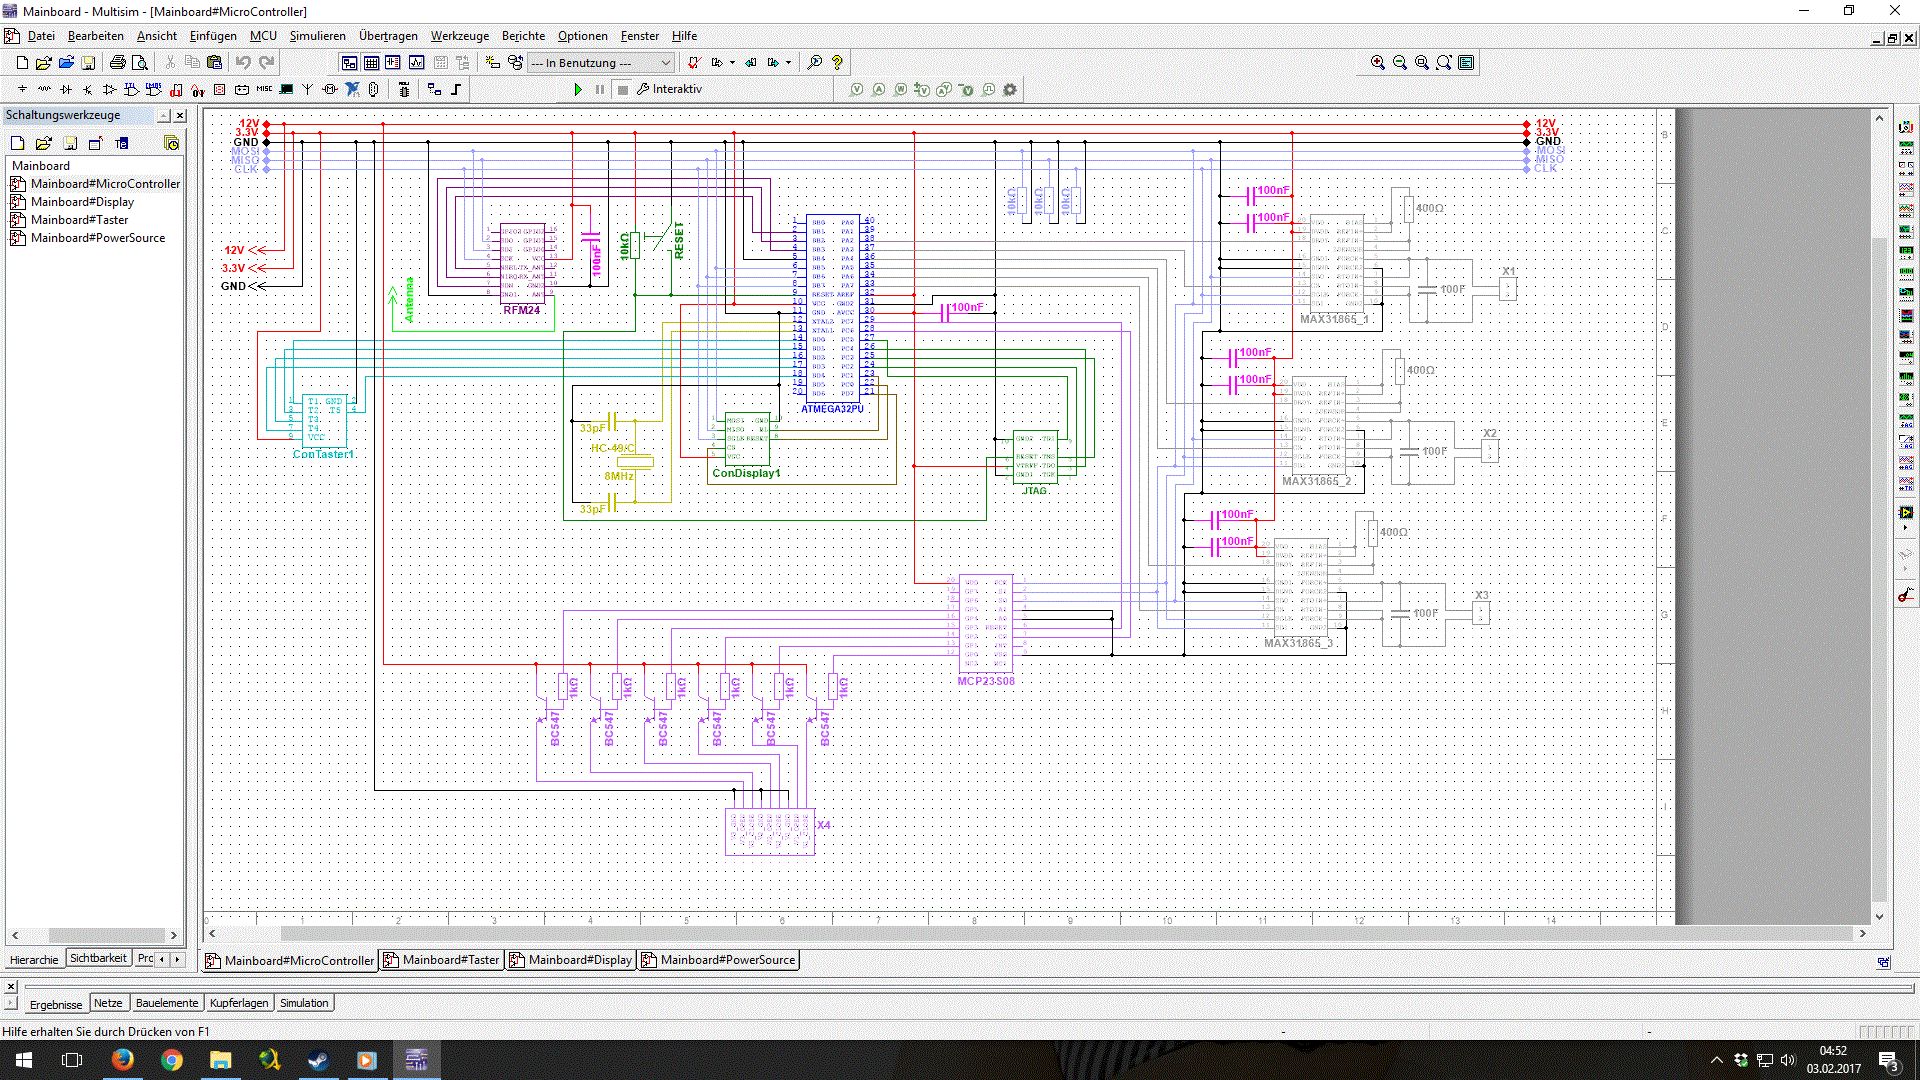Toggle the spreadsheet view icon

tap(371, 62)
